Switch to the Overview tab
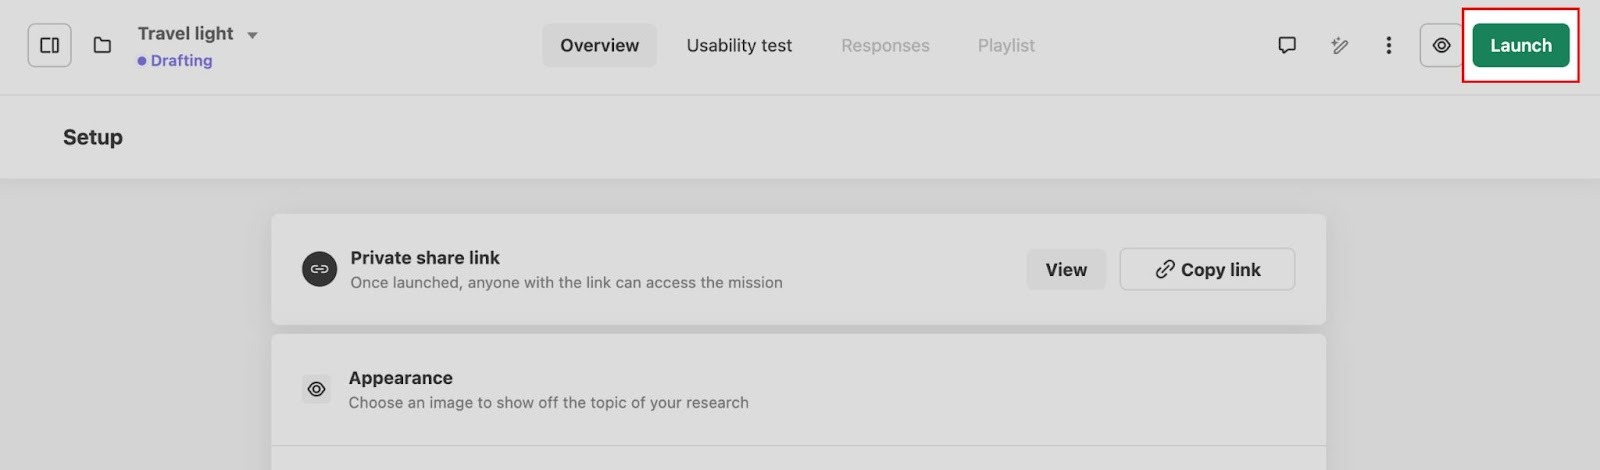 [599, 45]
